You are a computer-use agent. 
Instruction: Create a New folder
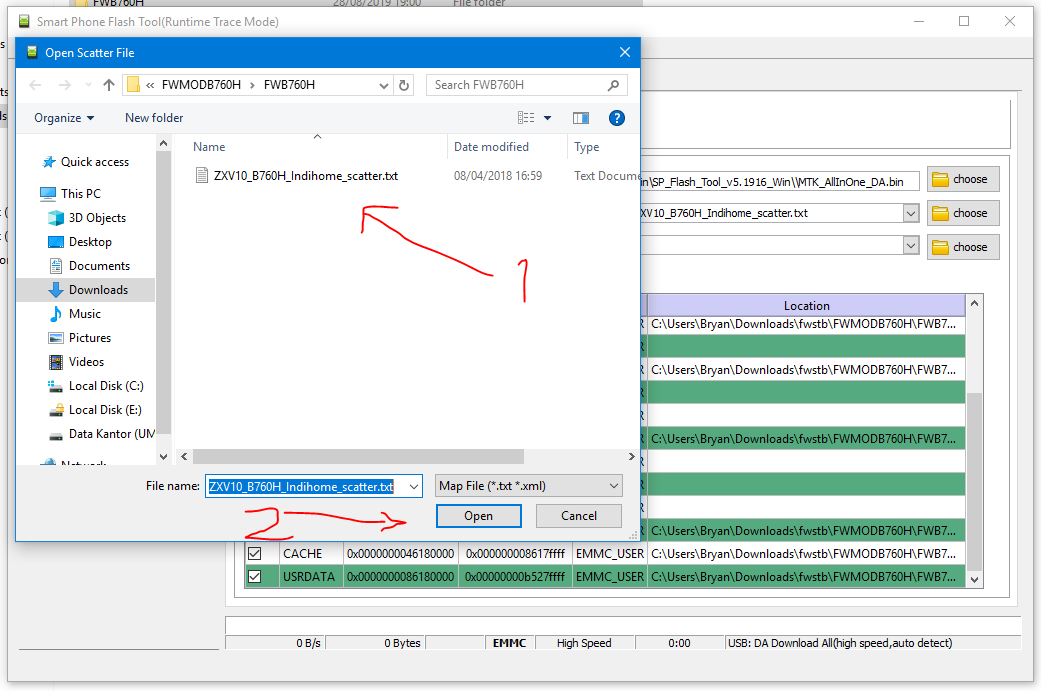(x=154, y=118)
